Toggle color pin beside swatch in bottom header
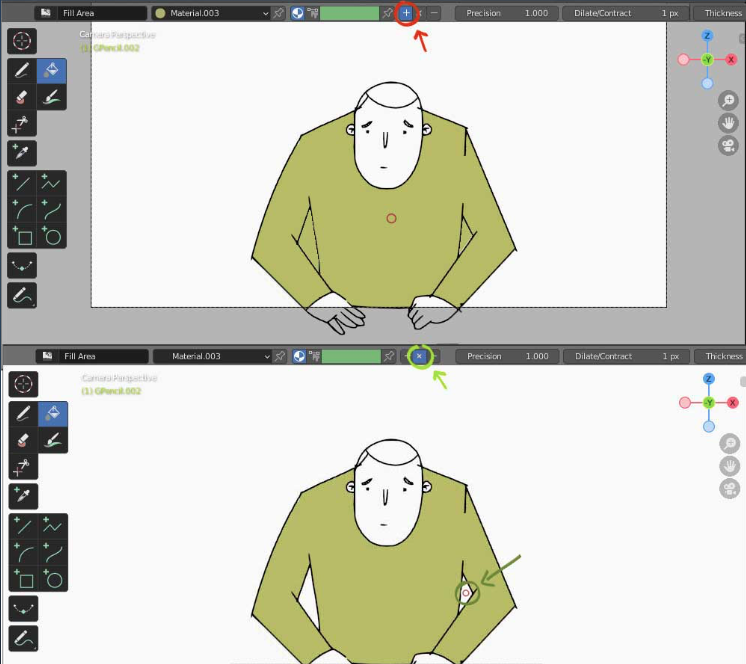 389,356
